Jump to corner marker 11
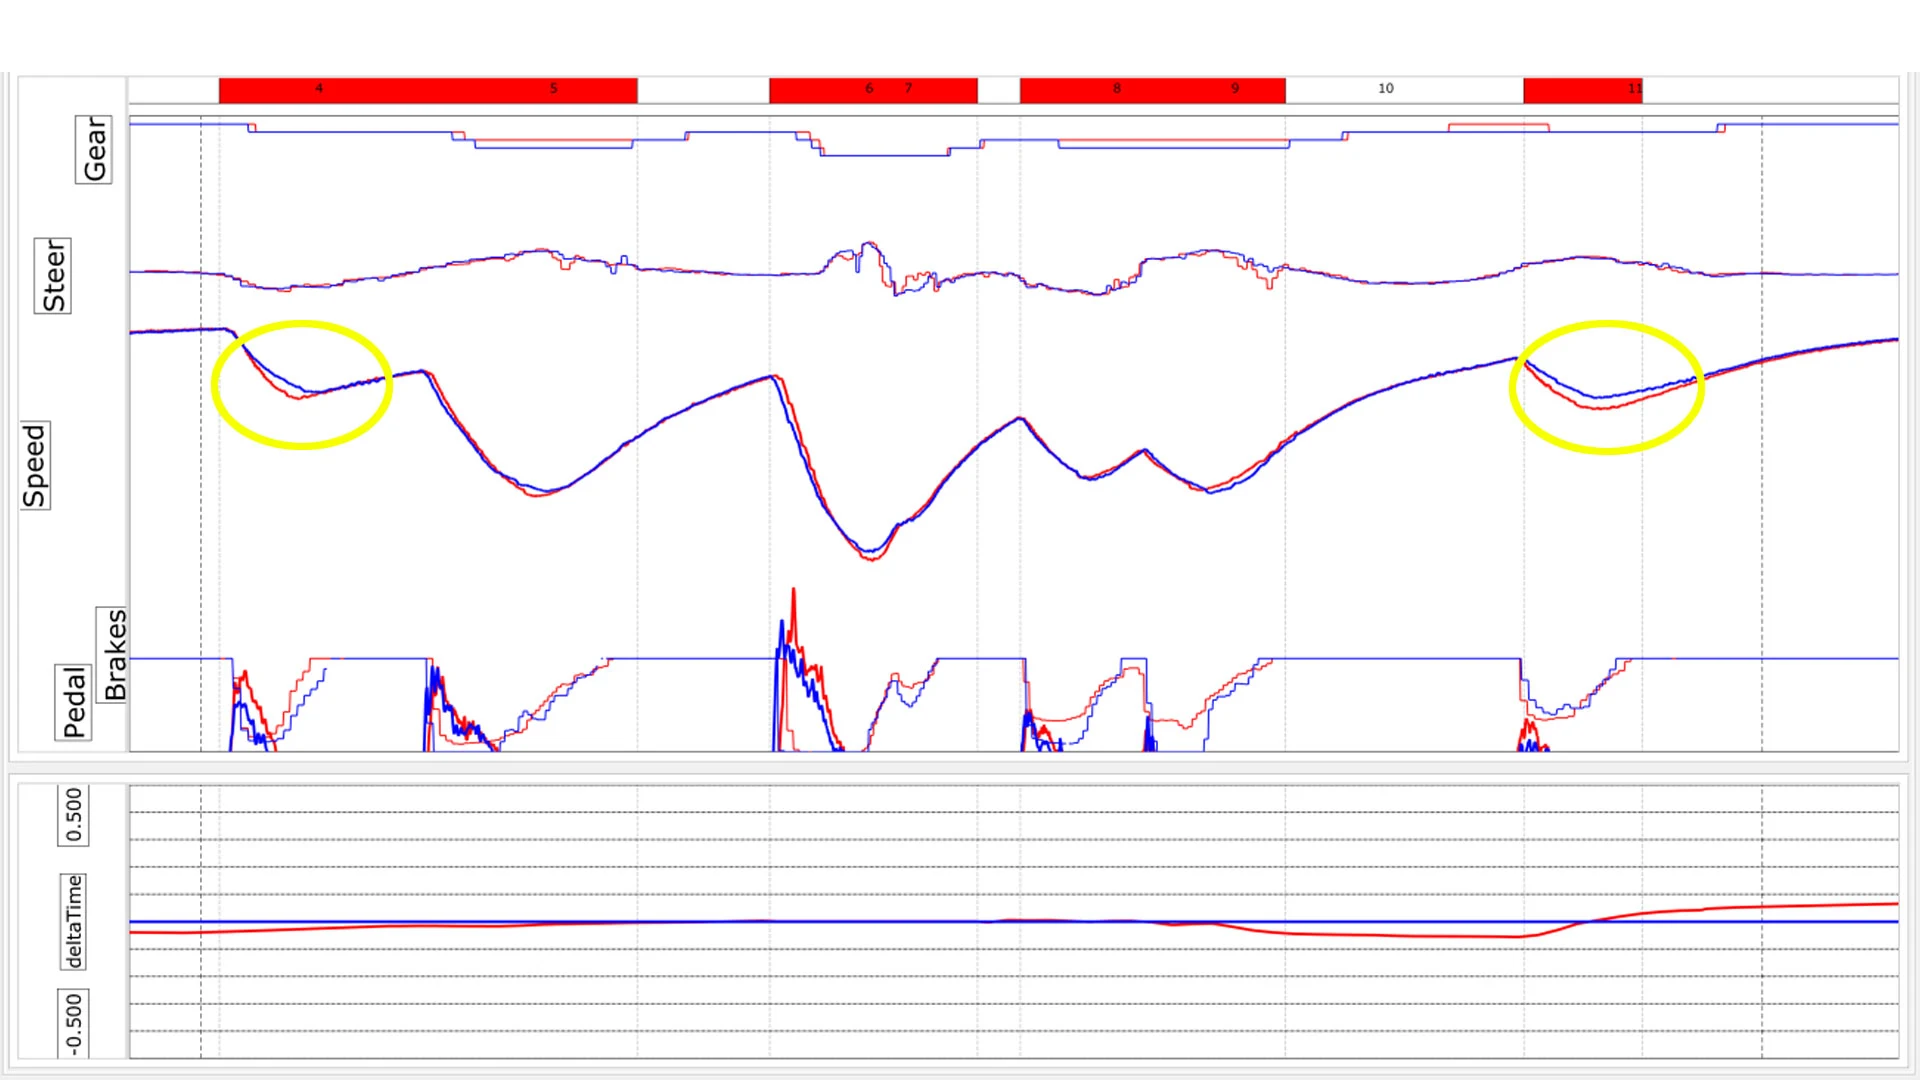 point(1634,89)
